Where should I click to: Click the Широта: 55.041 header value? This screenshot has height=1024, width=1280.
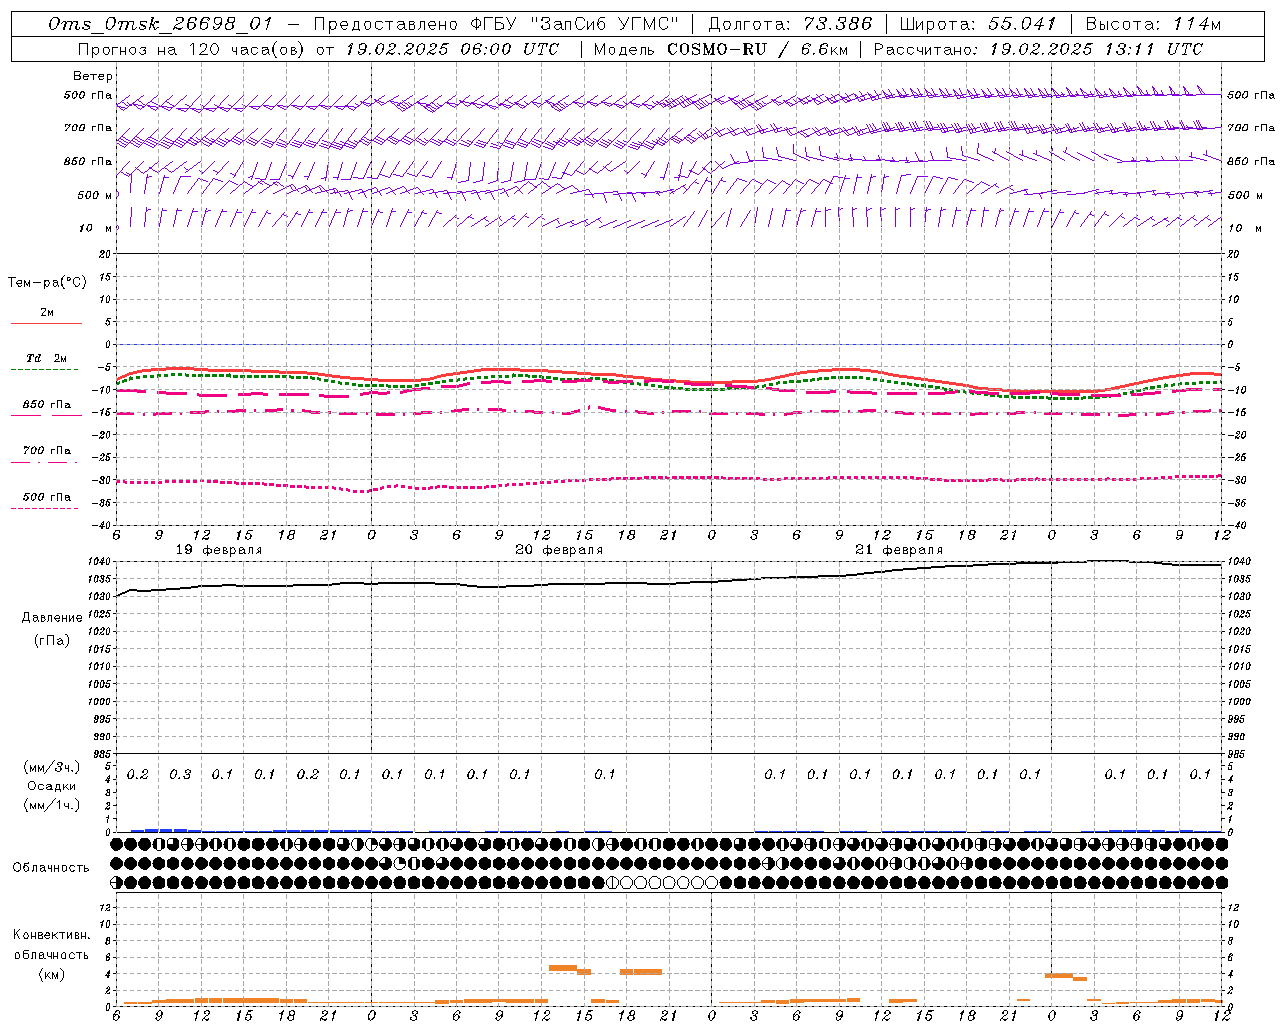tap(978, 24)
